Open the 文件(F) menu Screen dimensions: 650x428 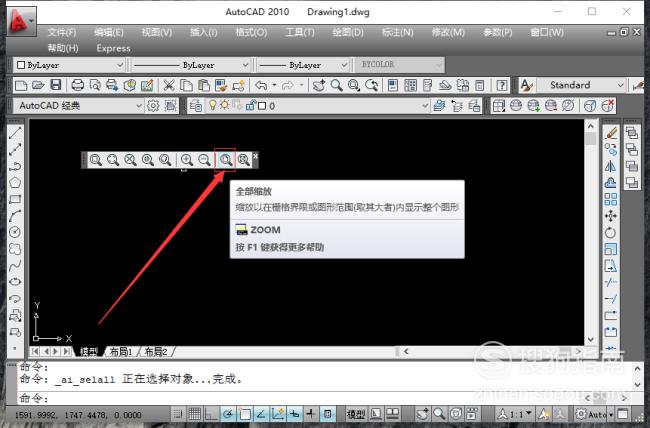(x=62, y=32)
